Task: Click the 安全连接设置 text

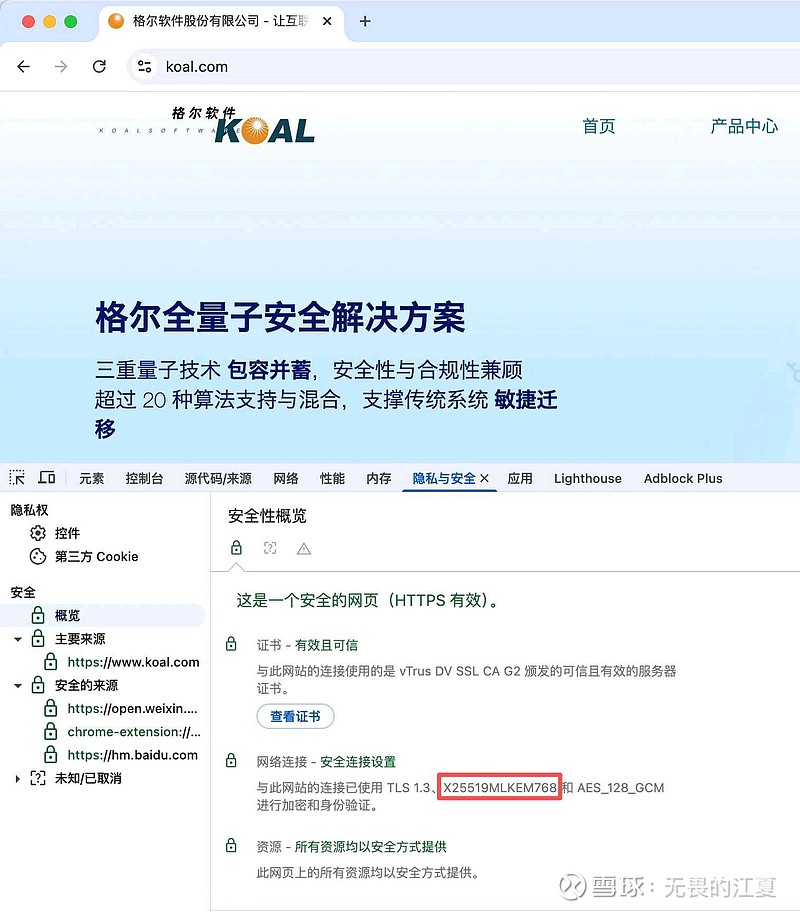Action: pyautogui.click(x=358, y=762)
